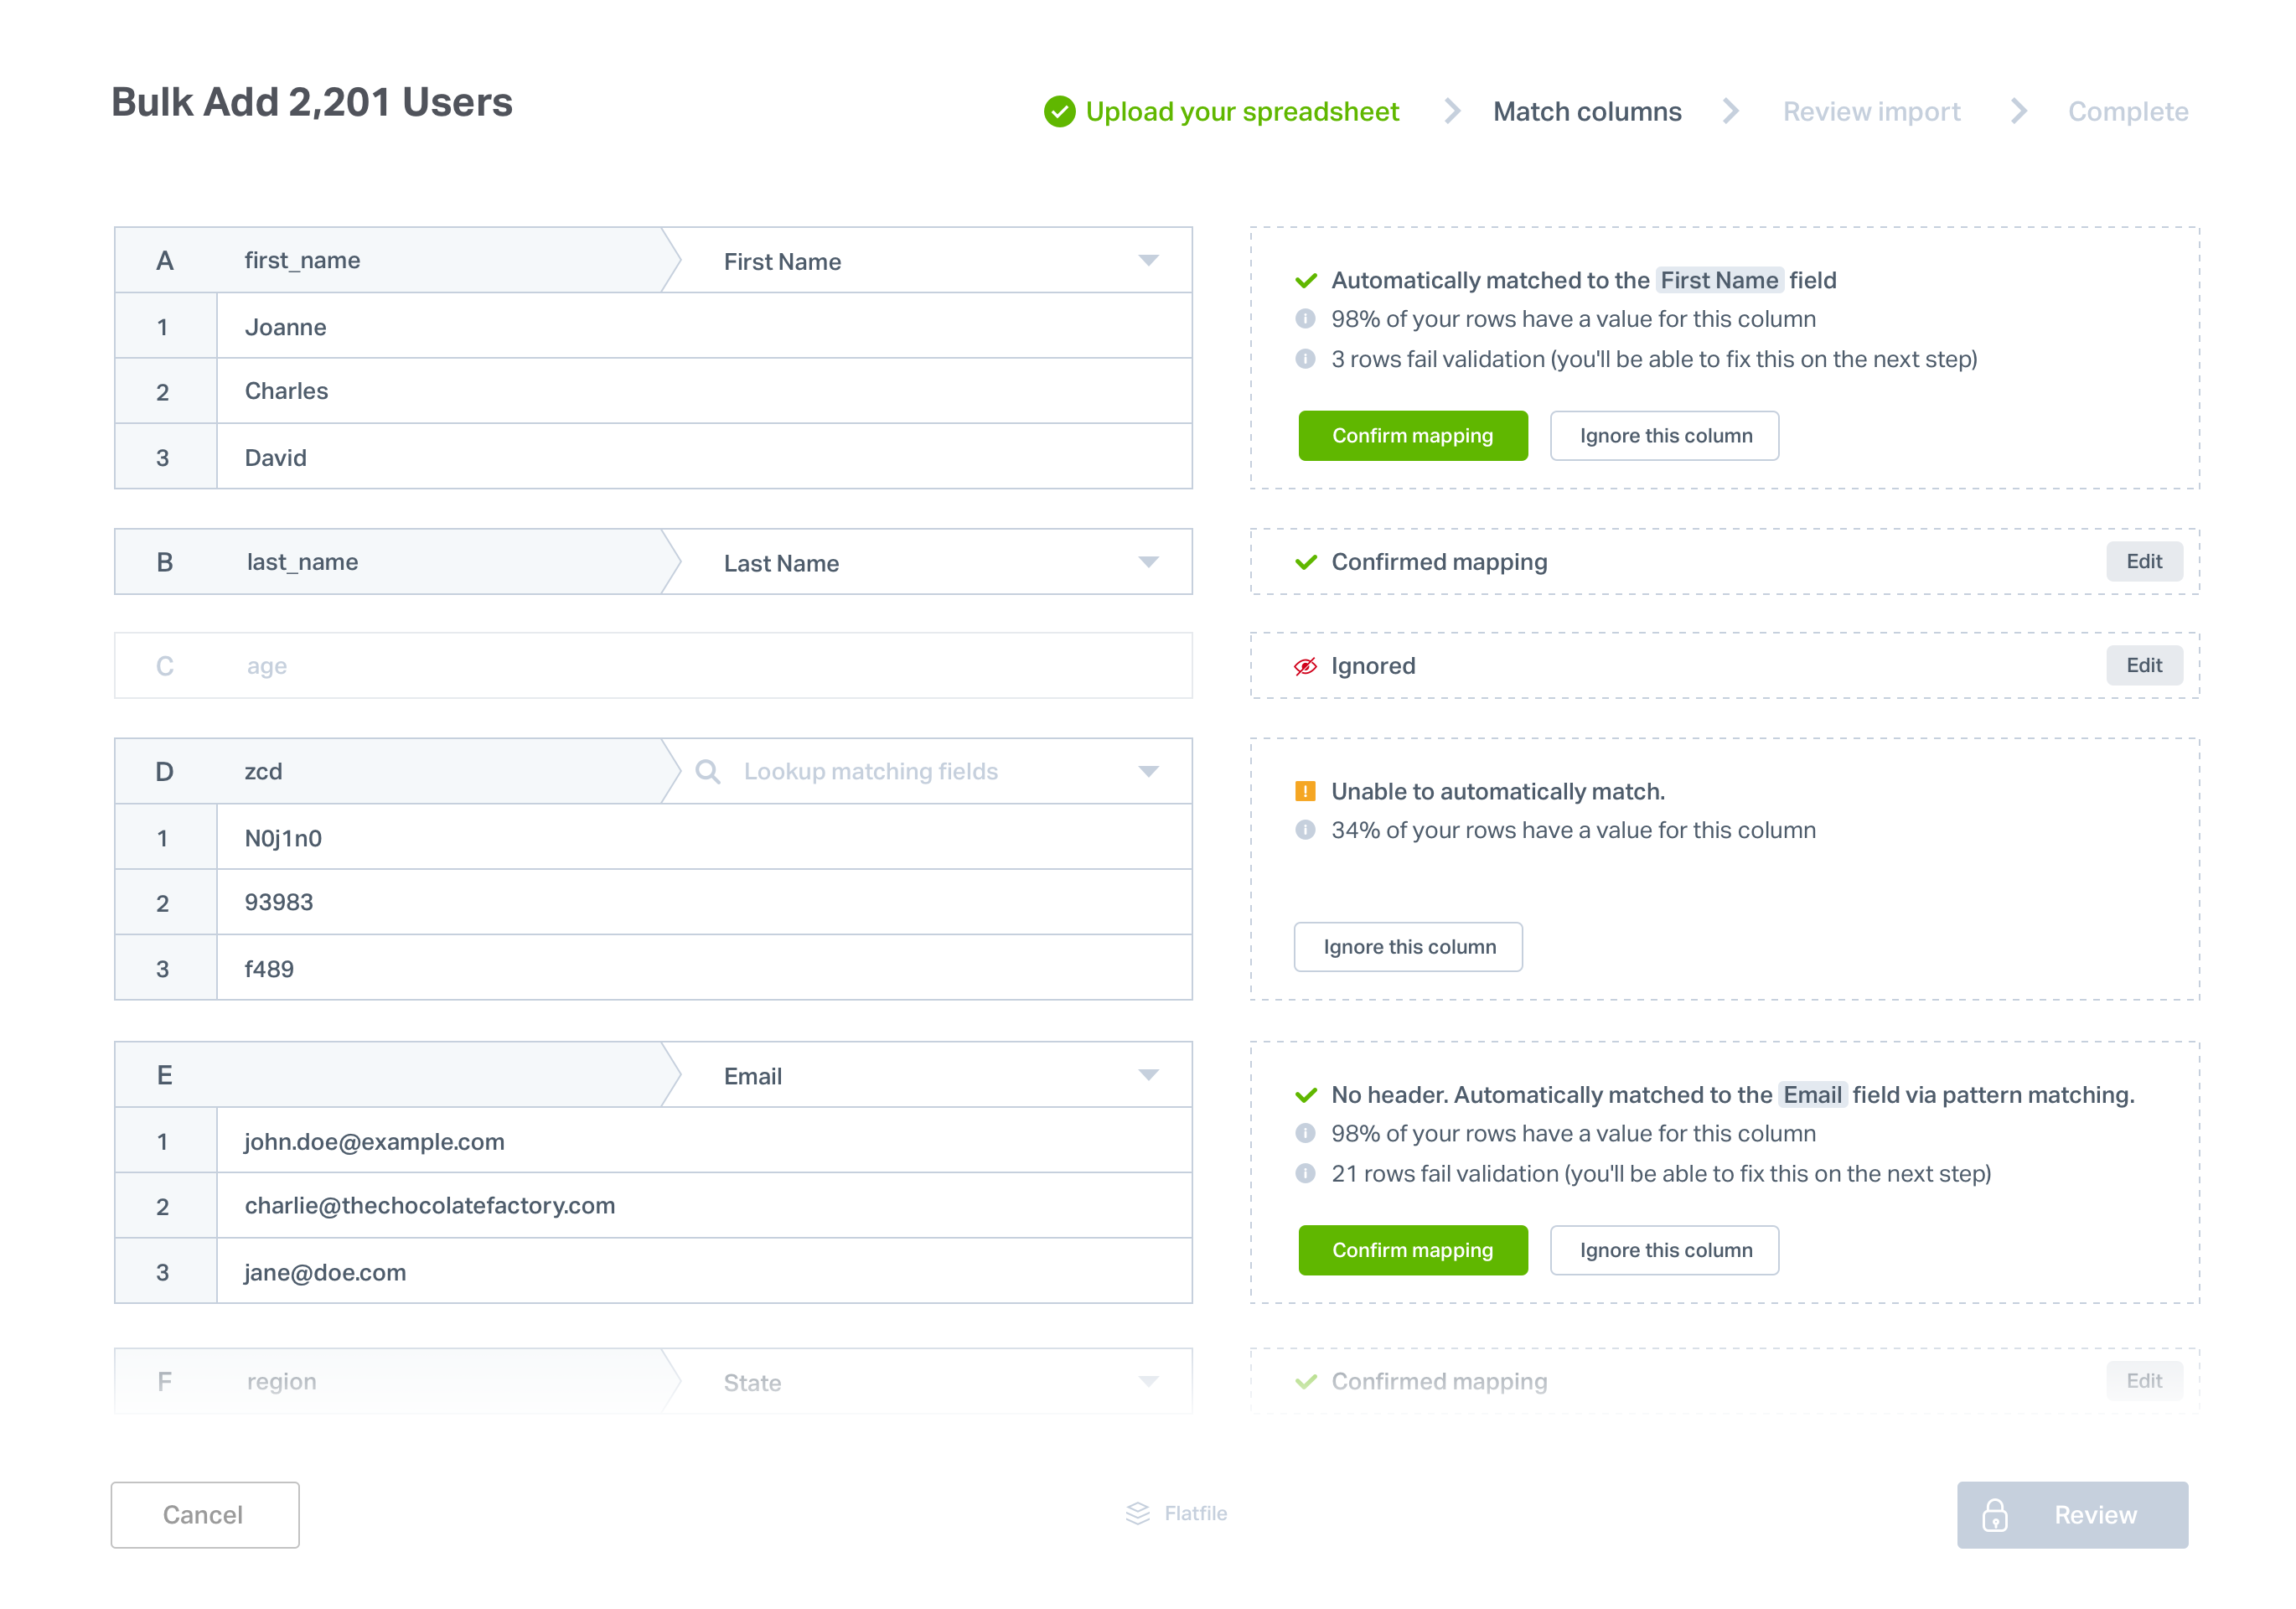Click the info icon beside 21 rows fail validation

(1305, 1173)
